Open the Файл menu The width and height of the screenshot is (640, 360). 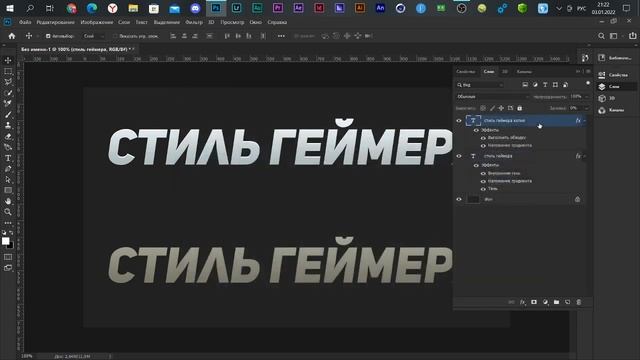pos(25,22)
